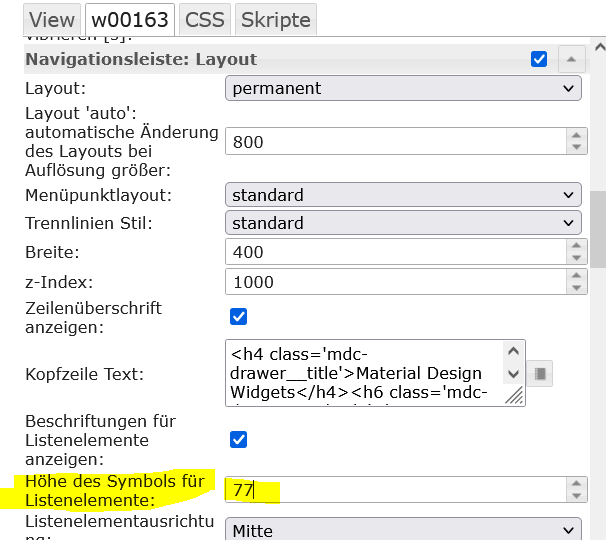The image size is (606, 540).
Task: Click the z-Index label
Action: 59,282
